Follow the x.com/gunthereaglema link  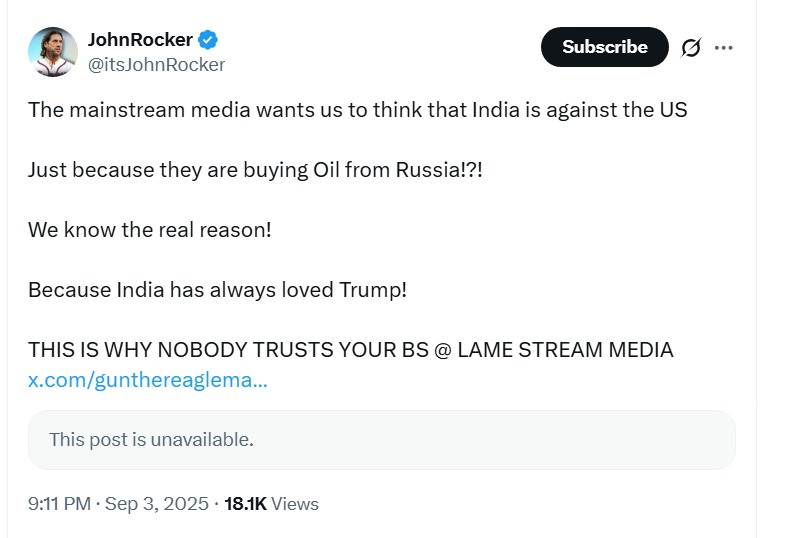point(147,380)
